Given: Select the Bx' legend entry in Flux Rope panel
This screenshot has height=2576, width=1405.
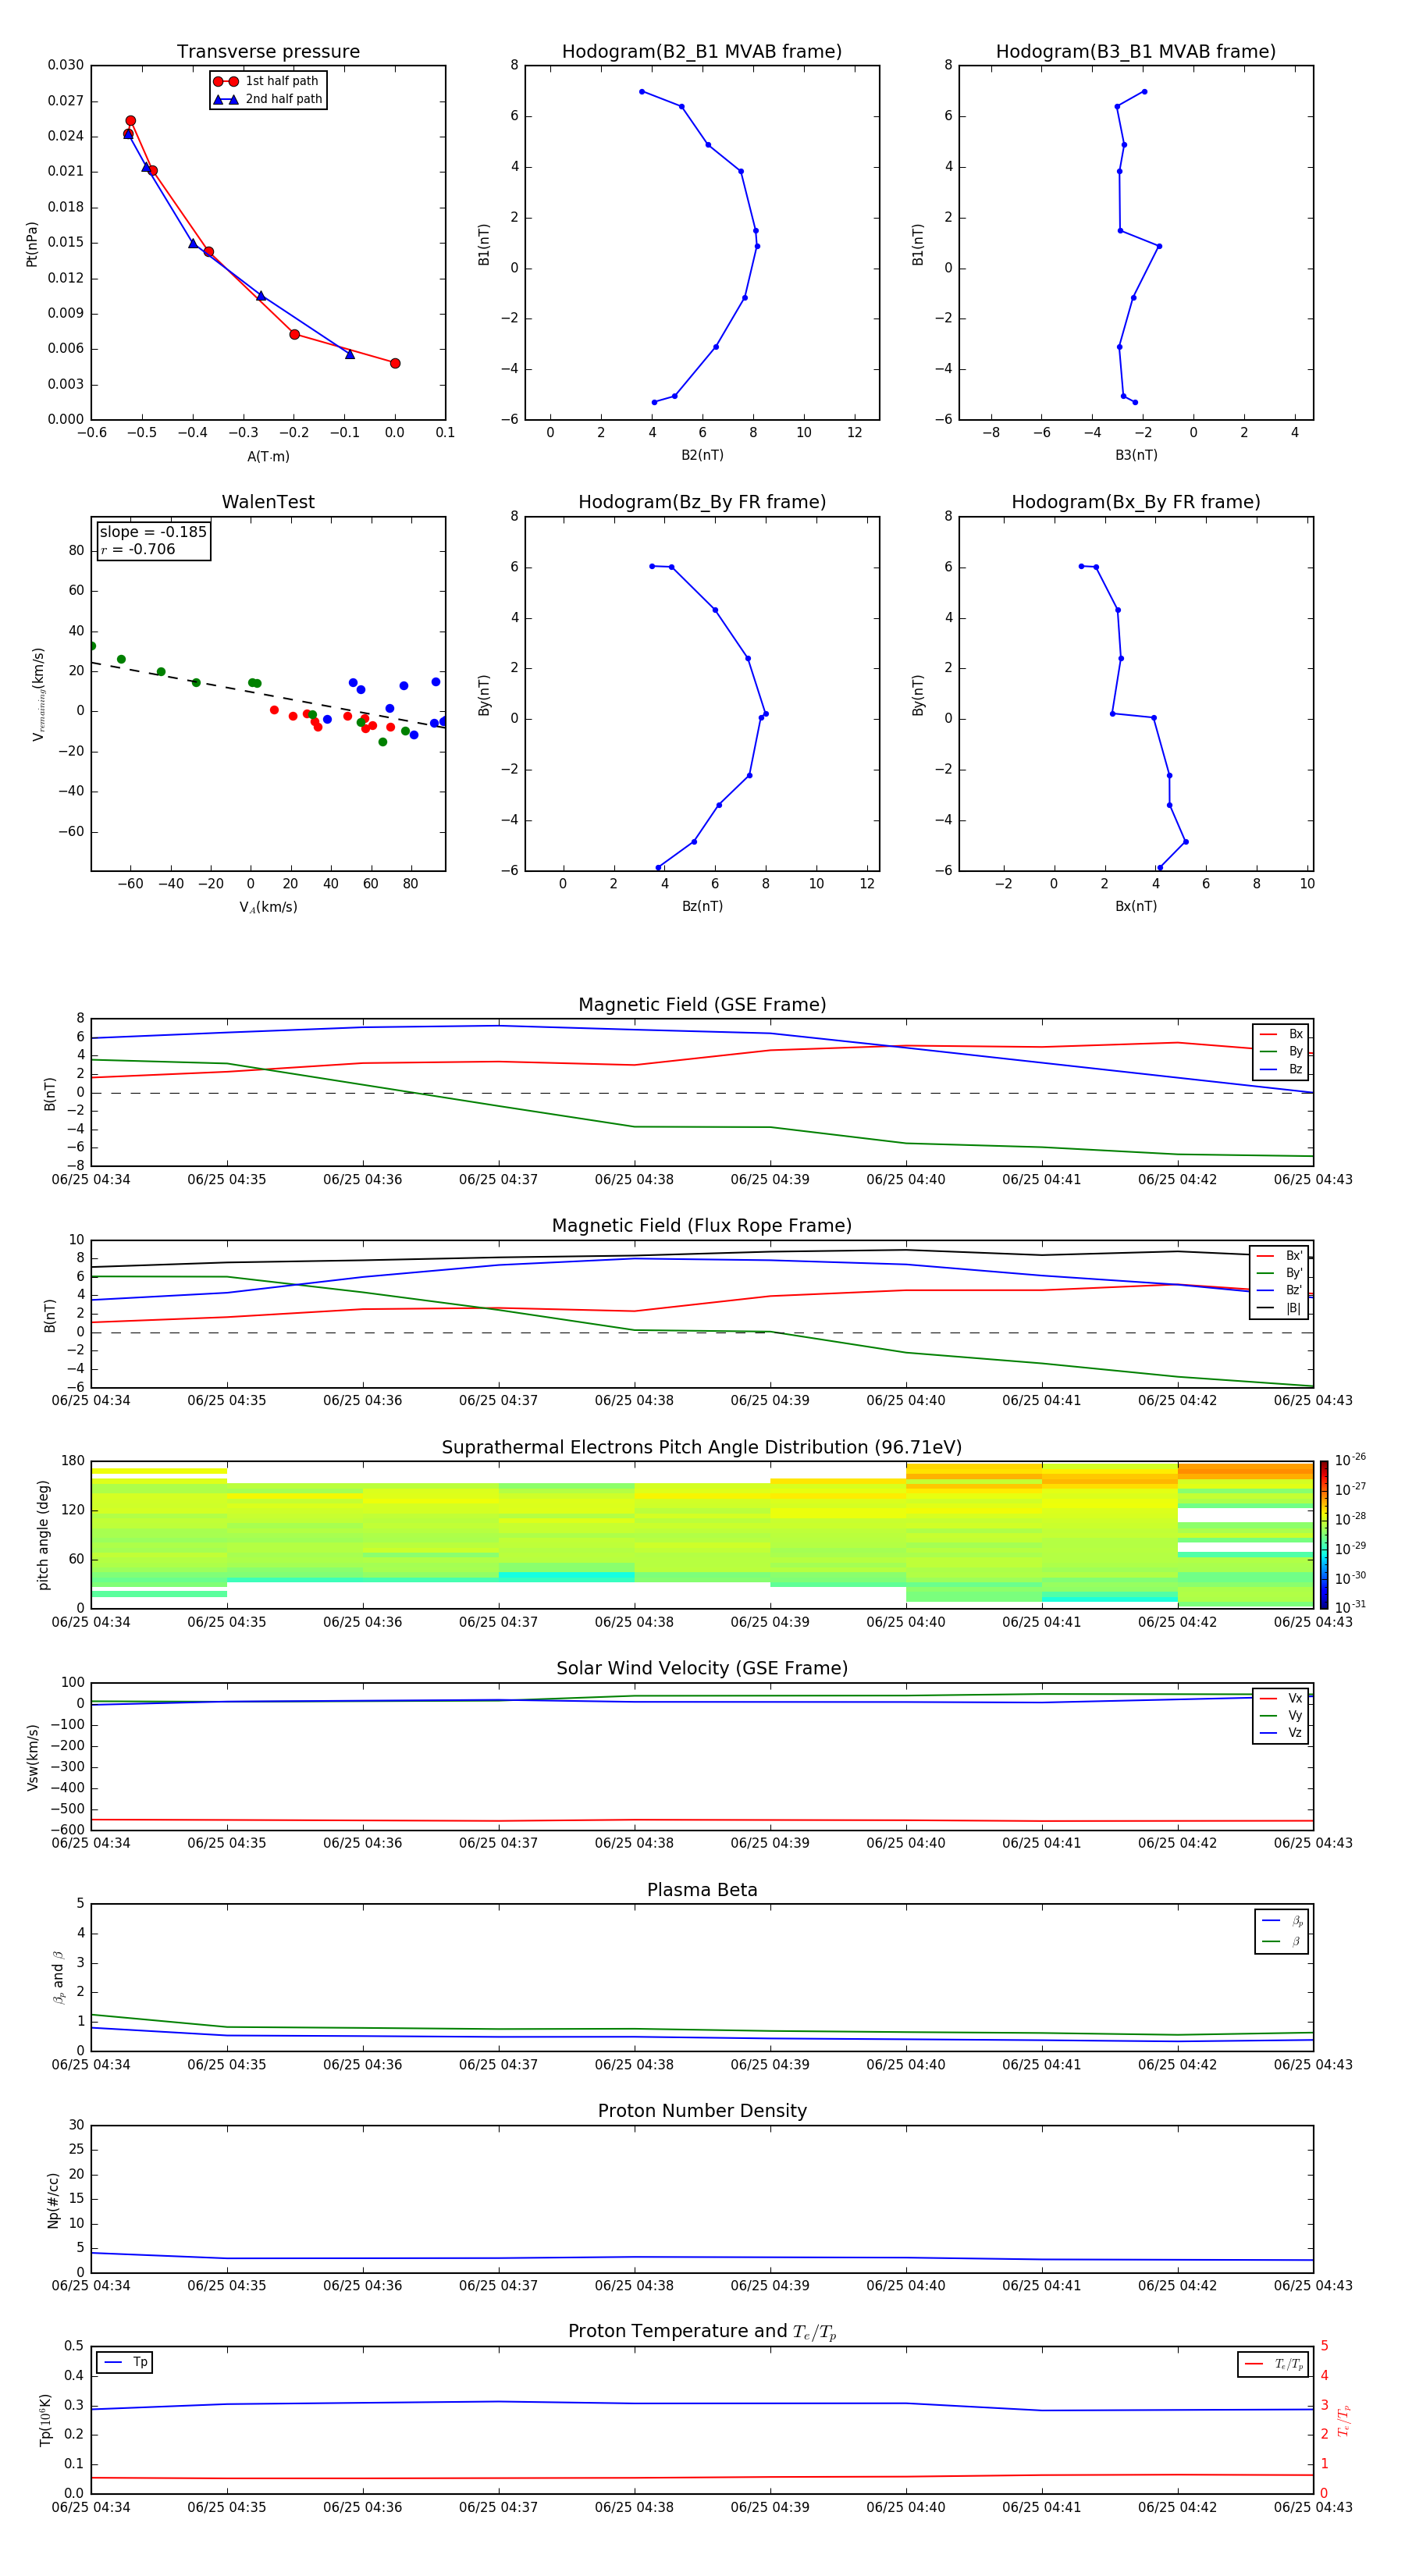Looking at the screenshot, I should 1279,1256.
